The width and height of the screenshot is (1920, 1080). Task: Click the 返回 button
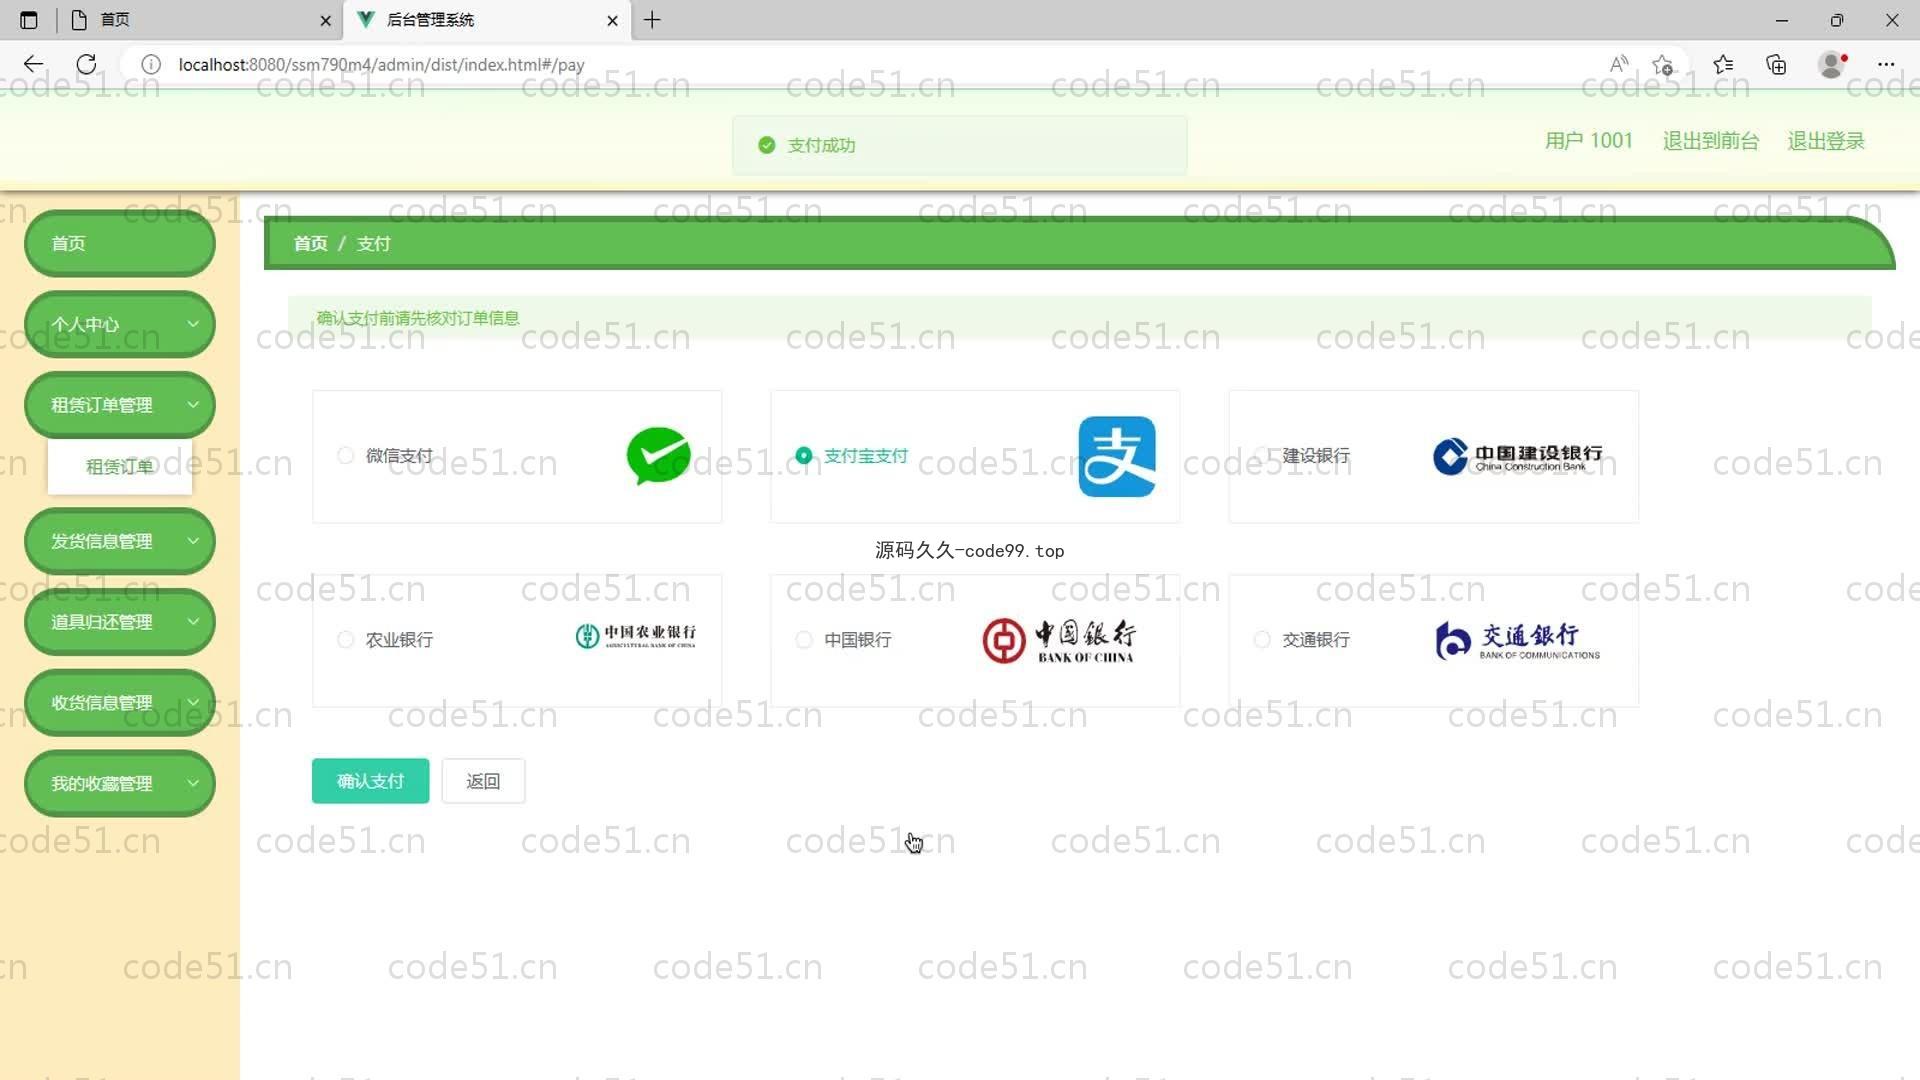tap(483, 781)
